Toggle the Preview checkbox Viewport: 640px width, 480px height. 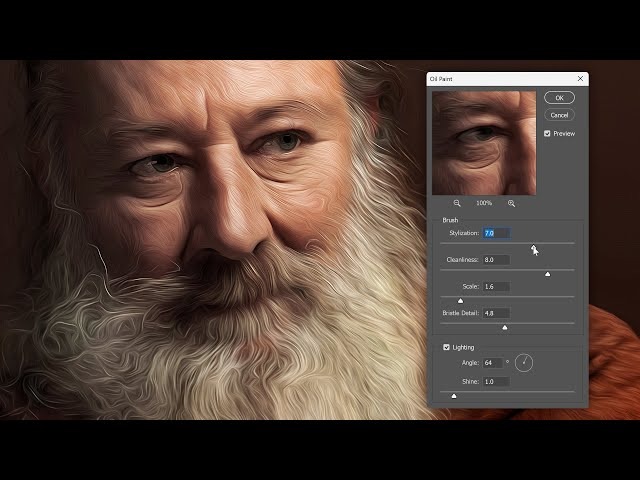click(547, 133)
